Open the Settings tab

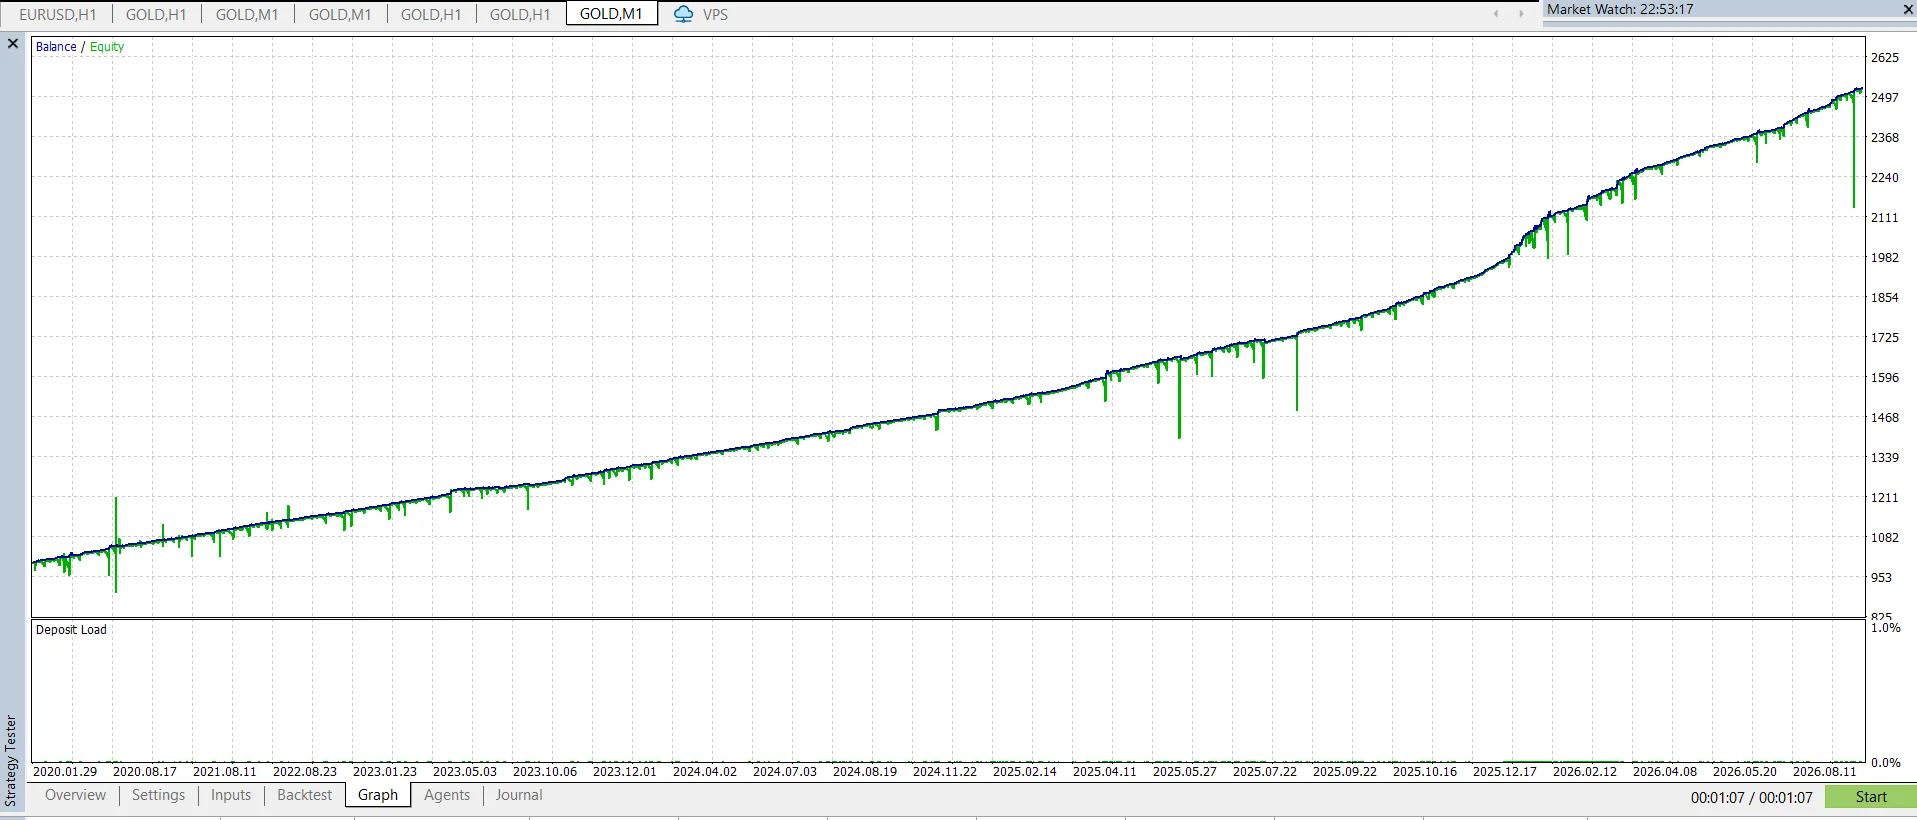pyautogui.click(x=158, y=795)
